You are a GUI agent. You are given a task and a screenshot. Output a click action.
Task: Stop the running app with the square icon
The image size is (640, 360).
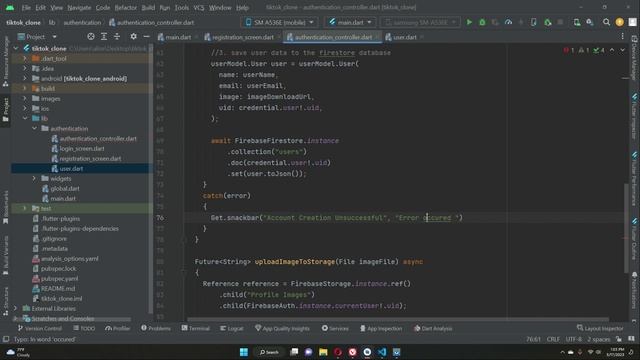click(560, 22)
